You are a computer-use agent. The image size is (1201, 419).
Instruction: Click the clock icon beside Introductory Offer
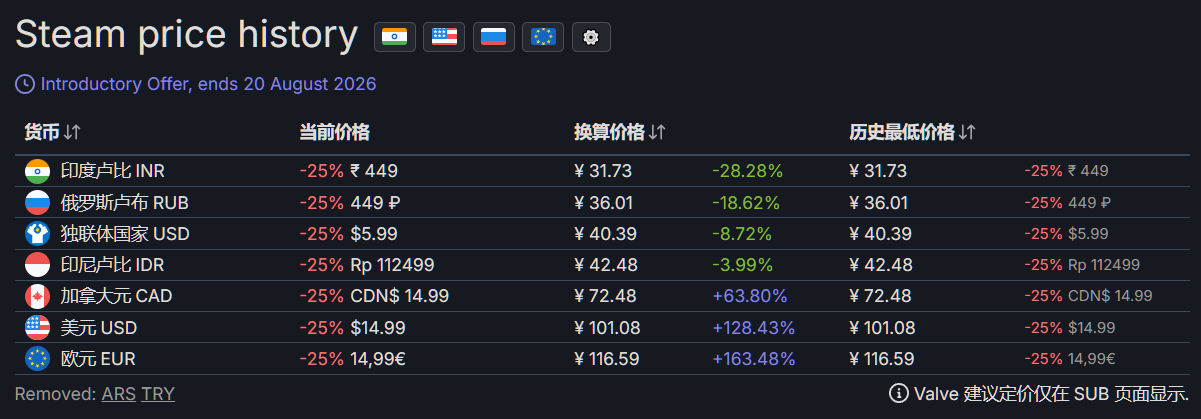pyautogui.click(x=25, y=84)
